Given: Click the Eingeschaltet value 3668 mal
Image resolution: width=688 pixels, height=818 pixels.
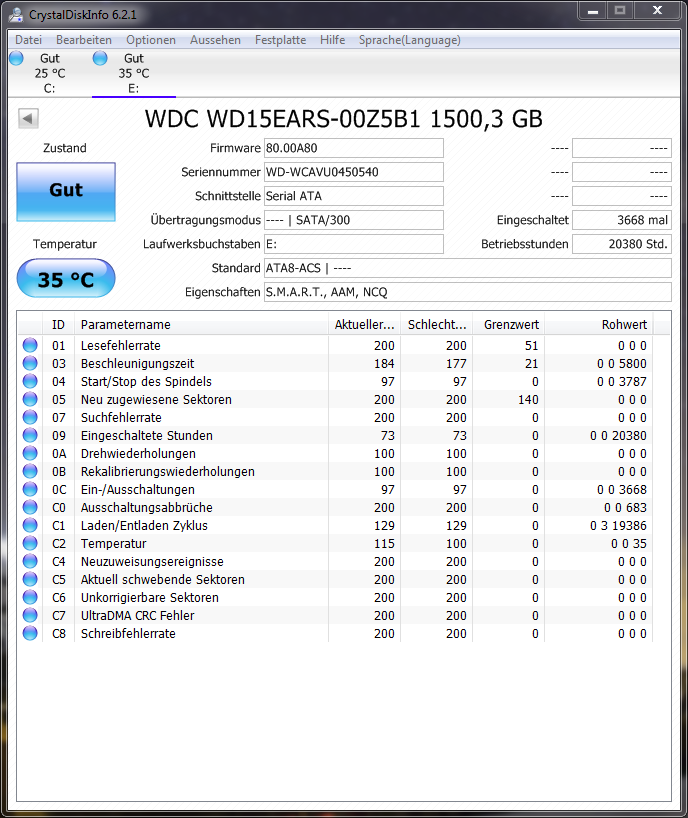Looking at the screenshot, I should pos(622,220).
